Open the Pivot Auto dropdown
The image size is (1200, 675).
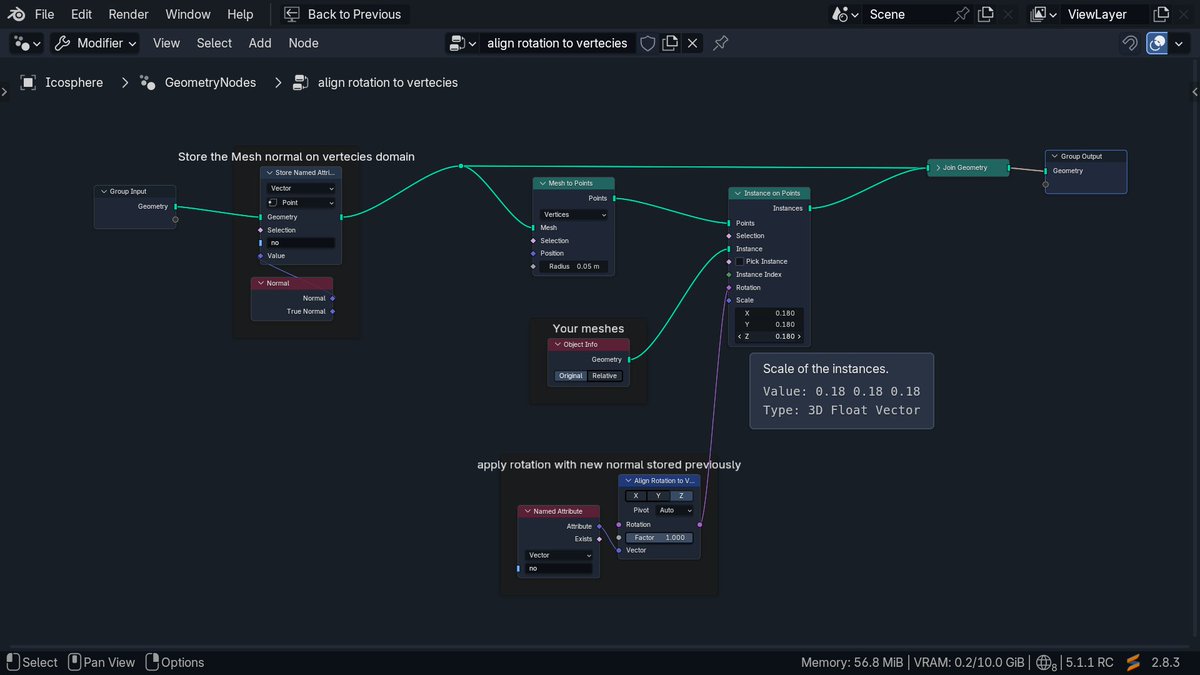675,510
